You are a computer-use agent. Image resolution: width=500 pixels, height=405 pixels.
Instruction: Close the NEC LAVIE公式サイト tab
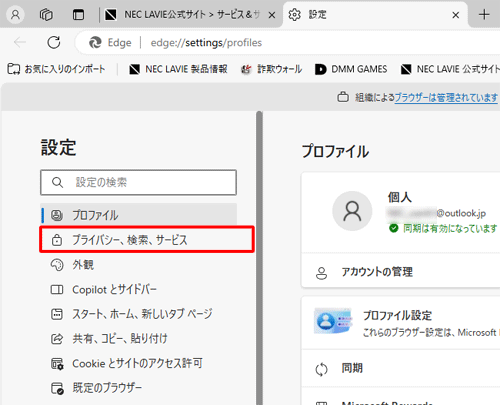pyautogui.click(x=272, y=15)
